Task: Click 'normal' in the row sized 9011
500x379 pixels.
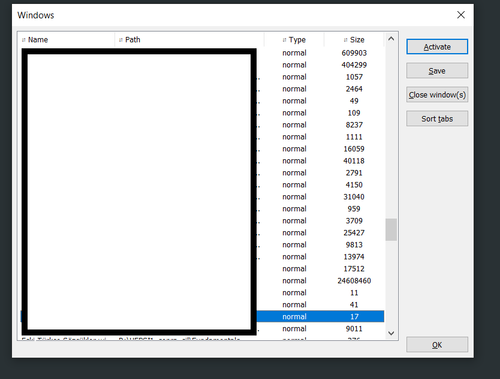Action: pyautogui.click(x=294, y=329)
